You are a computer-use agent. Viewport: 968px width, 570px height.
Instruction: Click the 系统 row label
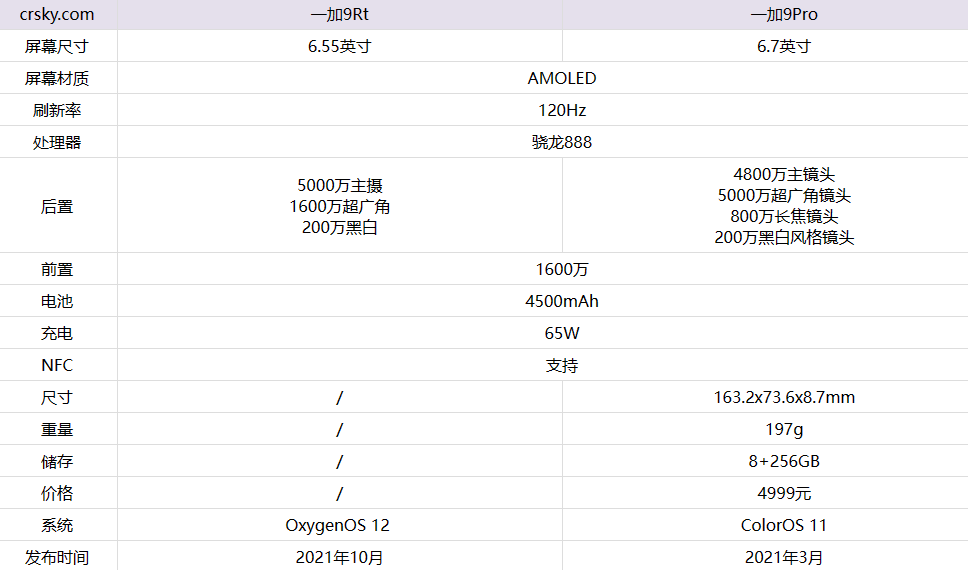tap(57, 526)
